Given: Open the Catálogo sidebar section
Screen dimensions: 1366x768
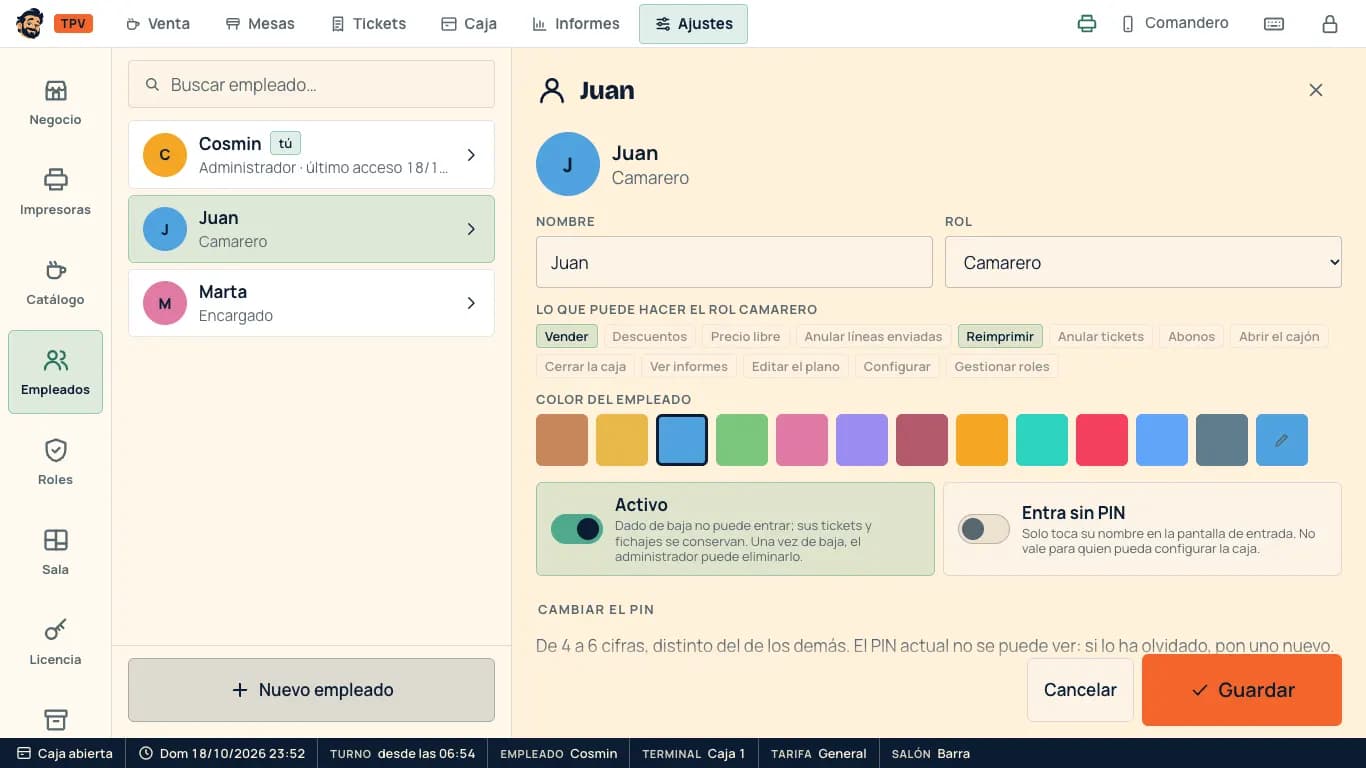Looking at the screenshot, I should (55, 283).
